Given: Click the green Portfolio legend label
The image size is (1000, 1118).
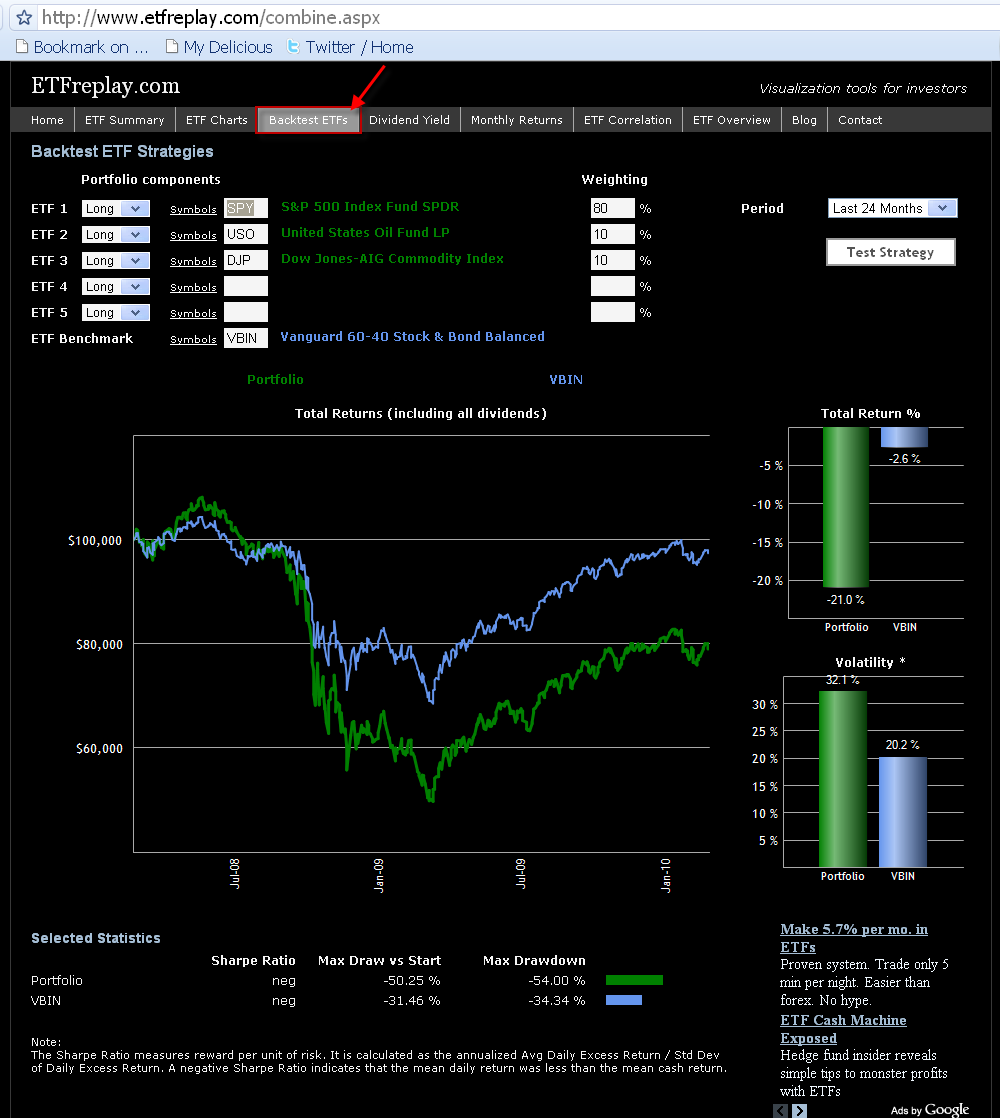Looking at the screenshot, I should 275,379.
